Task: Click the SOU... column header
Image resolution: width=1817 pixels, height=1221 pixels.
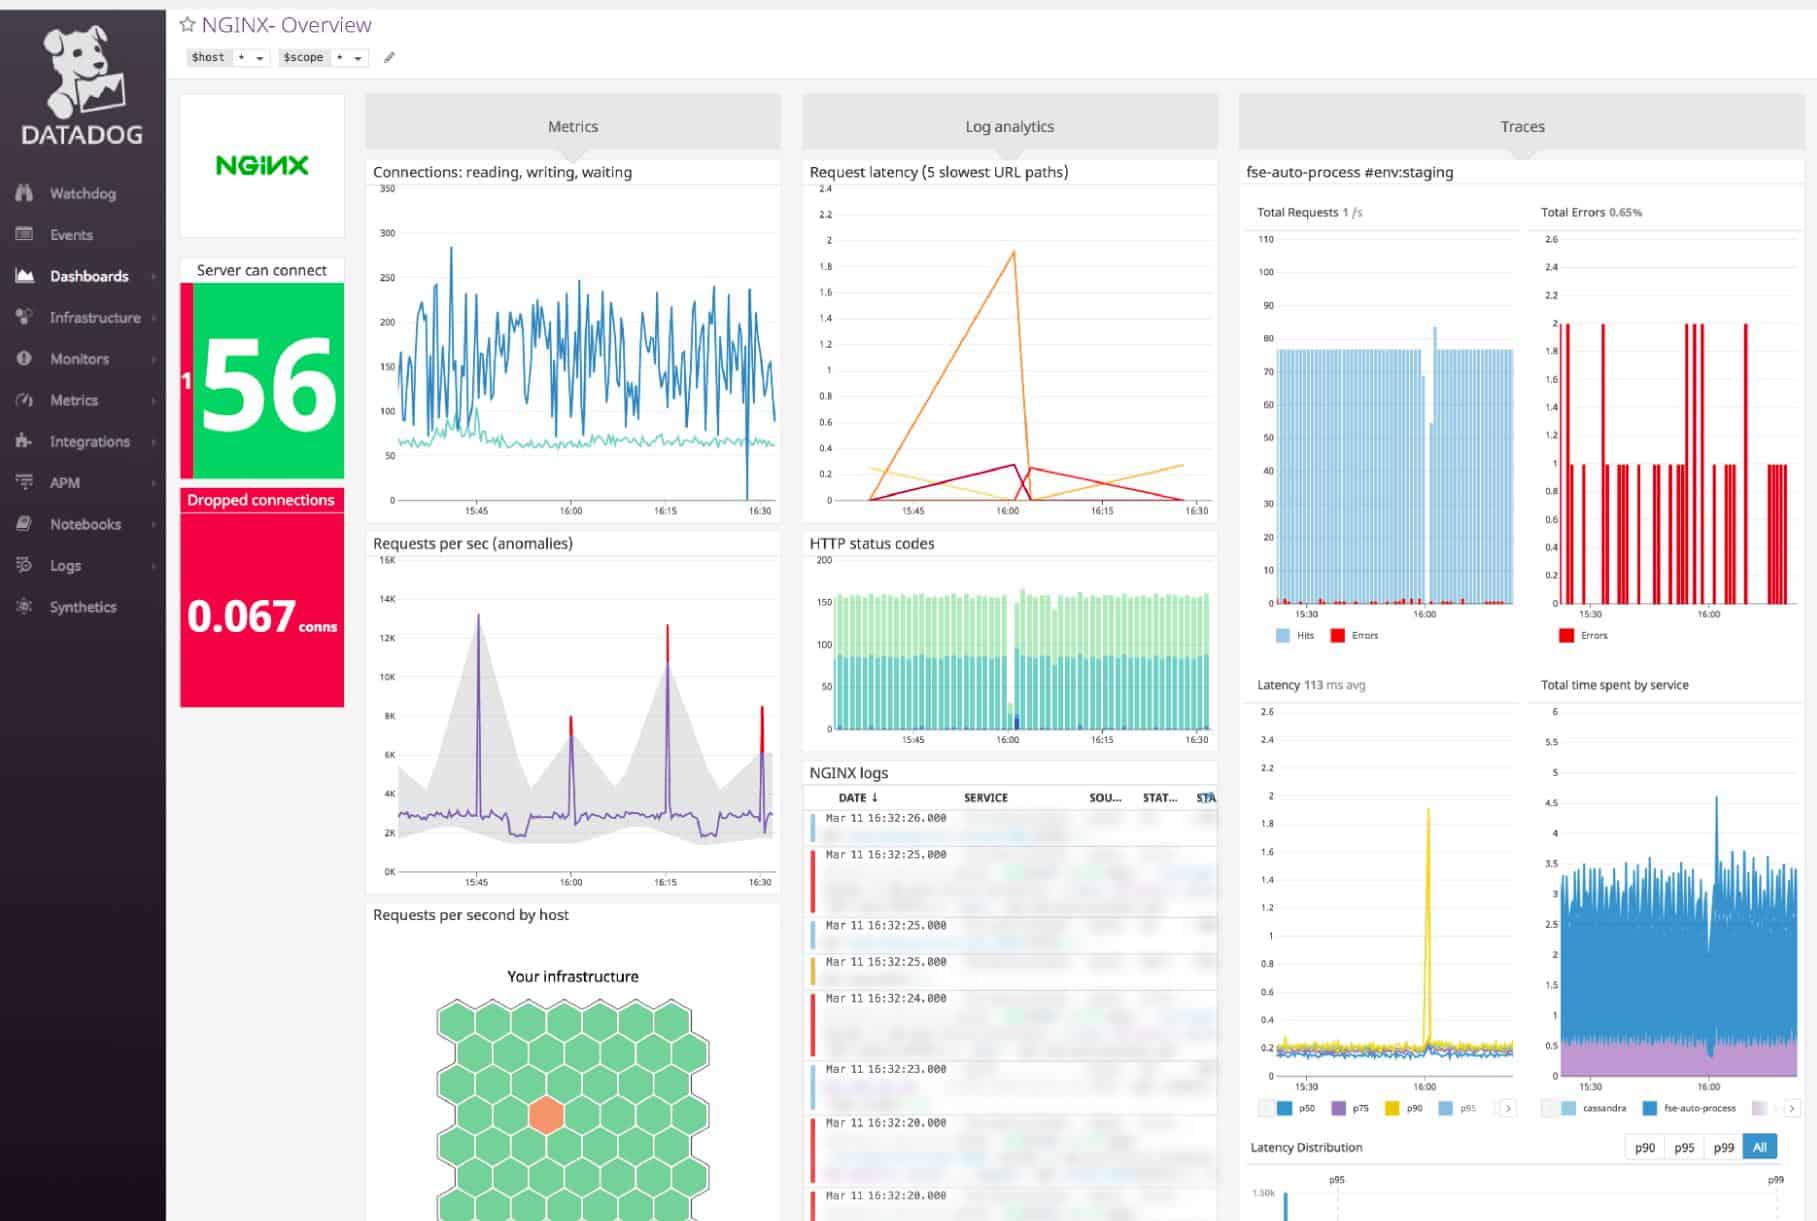Action: tap(1105, 797)
